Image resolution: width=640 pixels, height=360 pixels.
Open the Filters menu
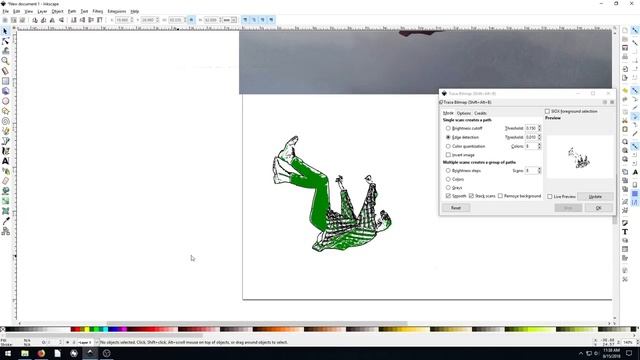98,11
